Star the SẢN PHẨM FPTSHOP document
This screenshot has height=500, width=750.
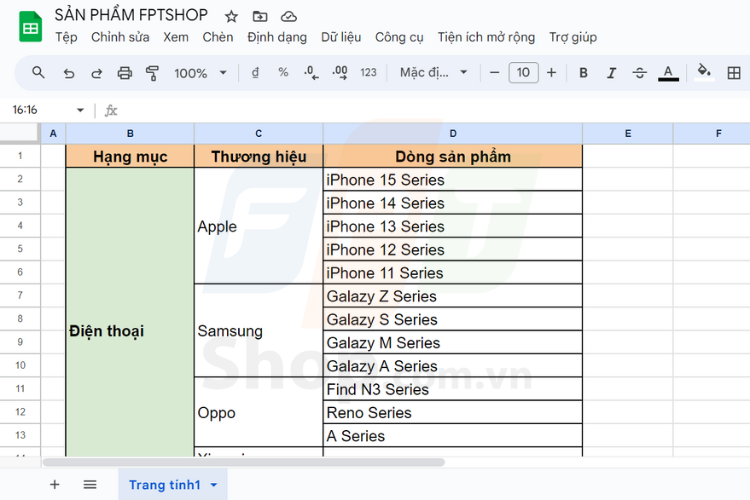click(232, 17)
